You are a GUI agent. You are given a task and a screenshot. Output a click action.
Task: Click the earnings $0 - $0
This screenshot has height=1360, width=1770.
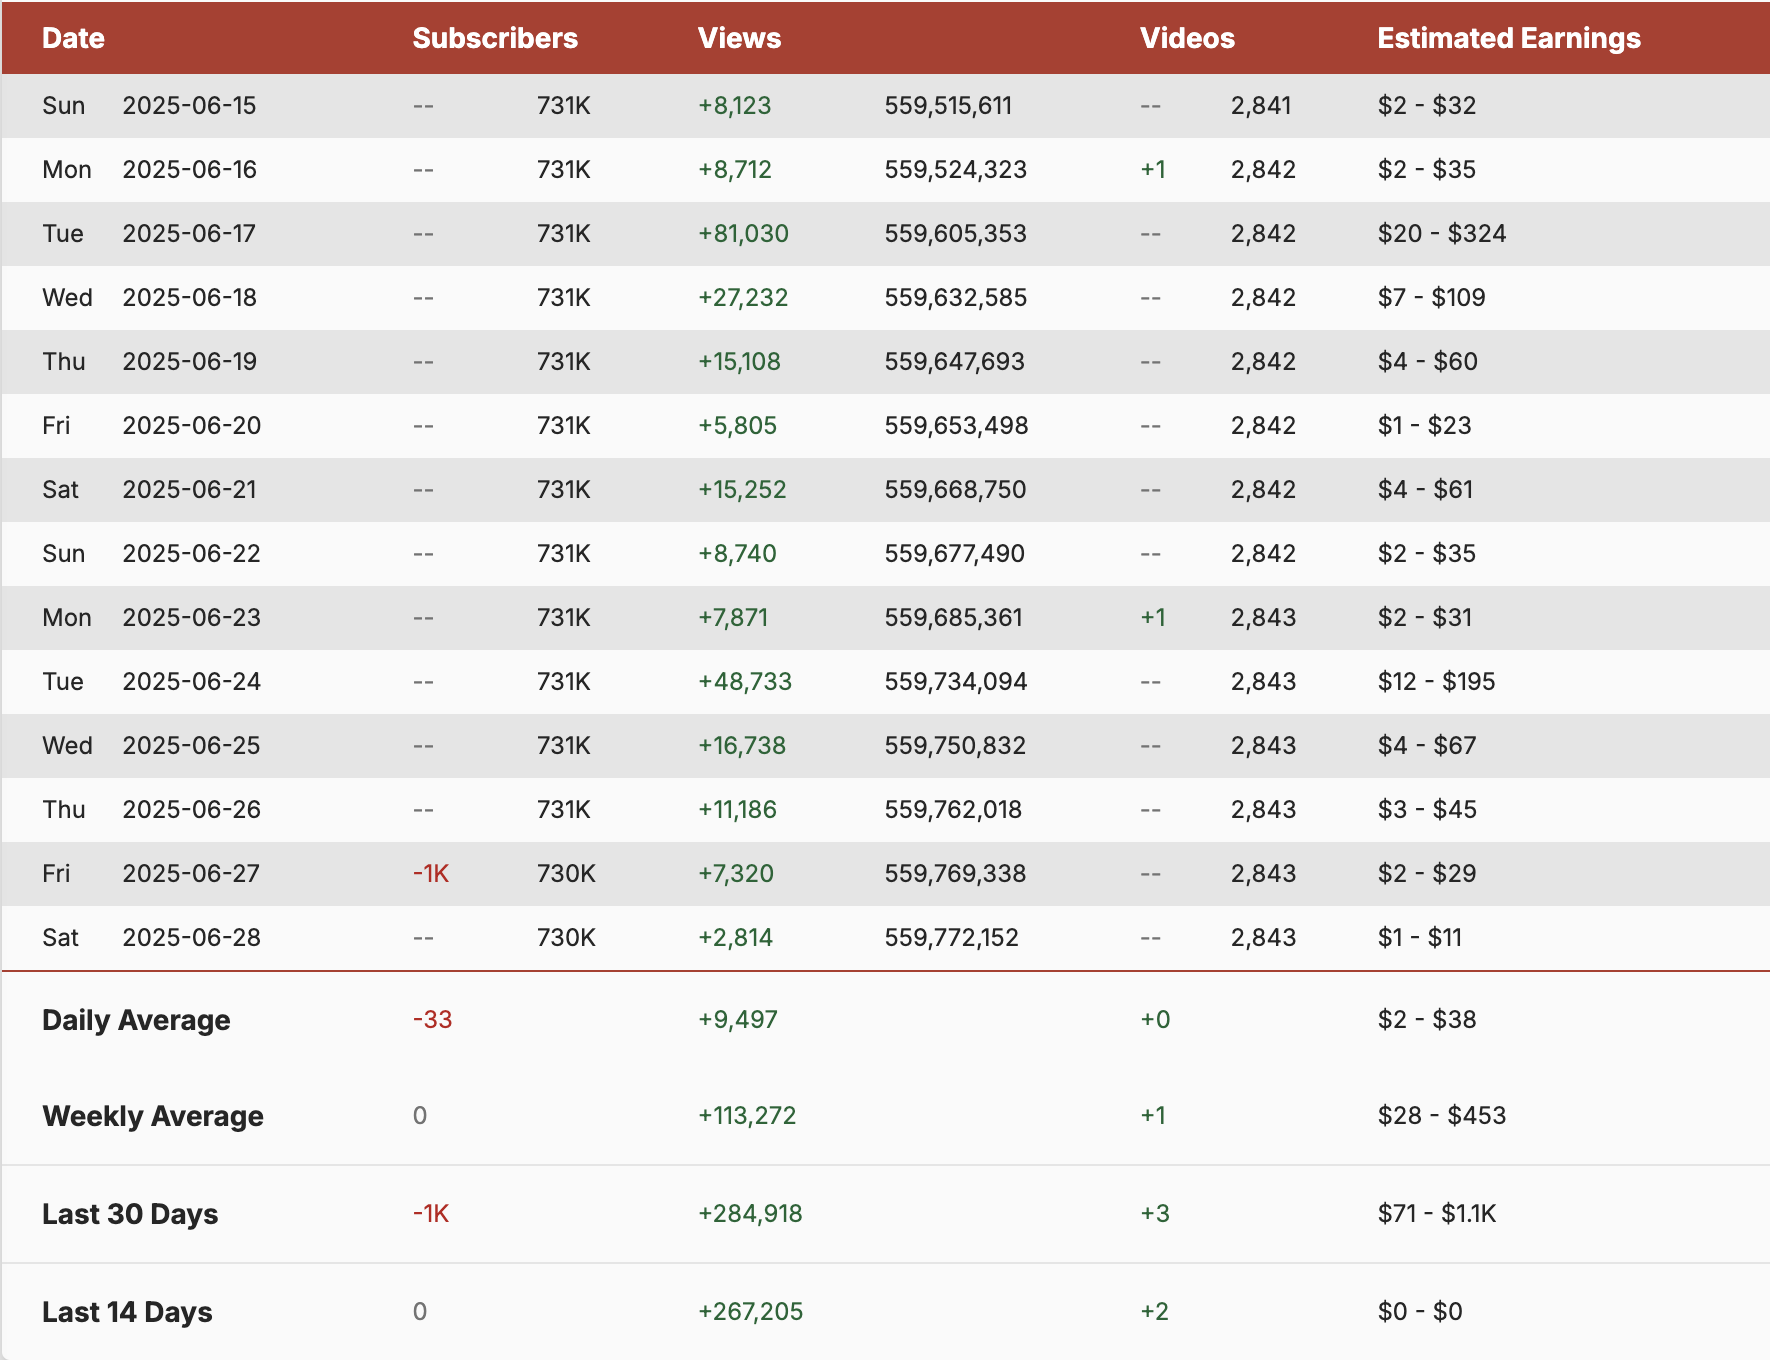1420,1312
